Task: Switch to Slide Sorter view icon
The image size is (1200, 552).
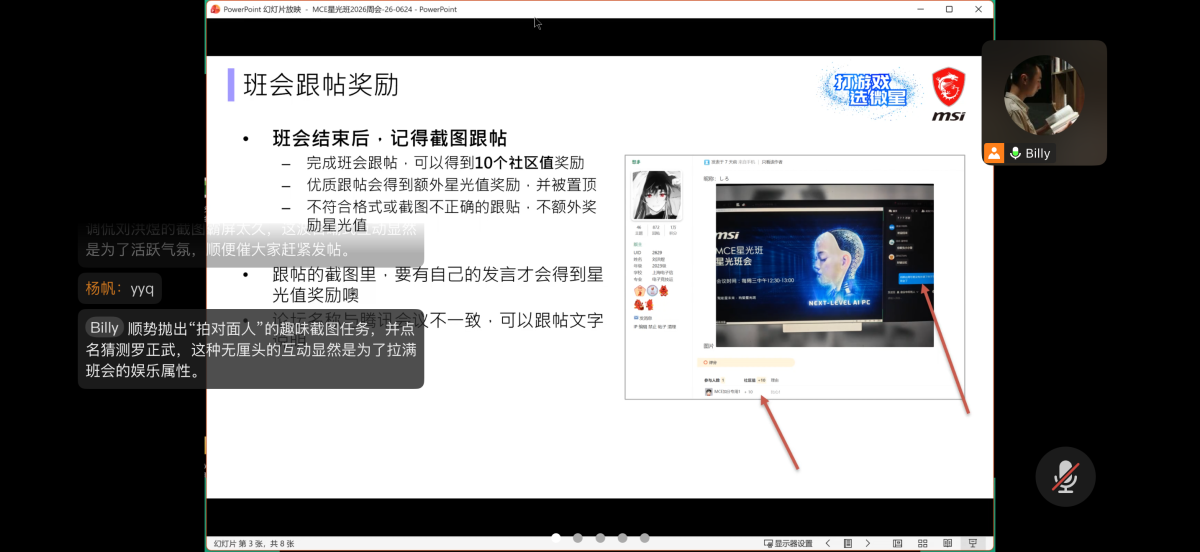Action: (922, 543)
